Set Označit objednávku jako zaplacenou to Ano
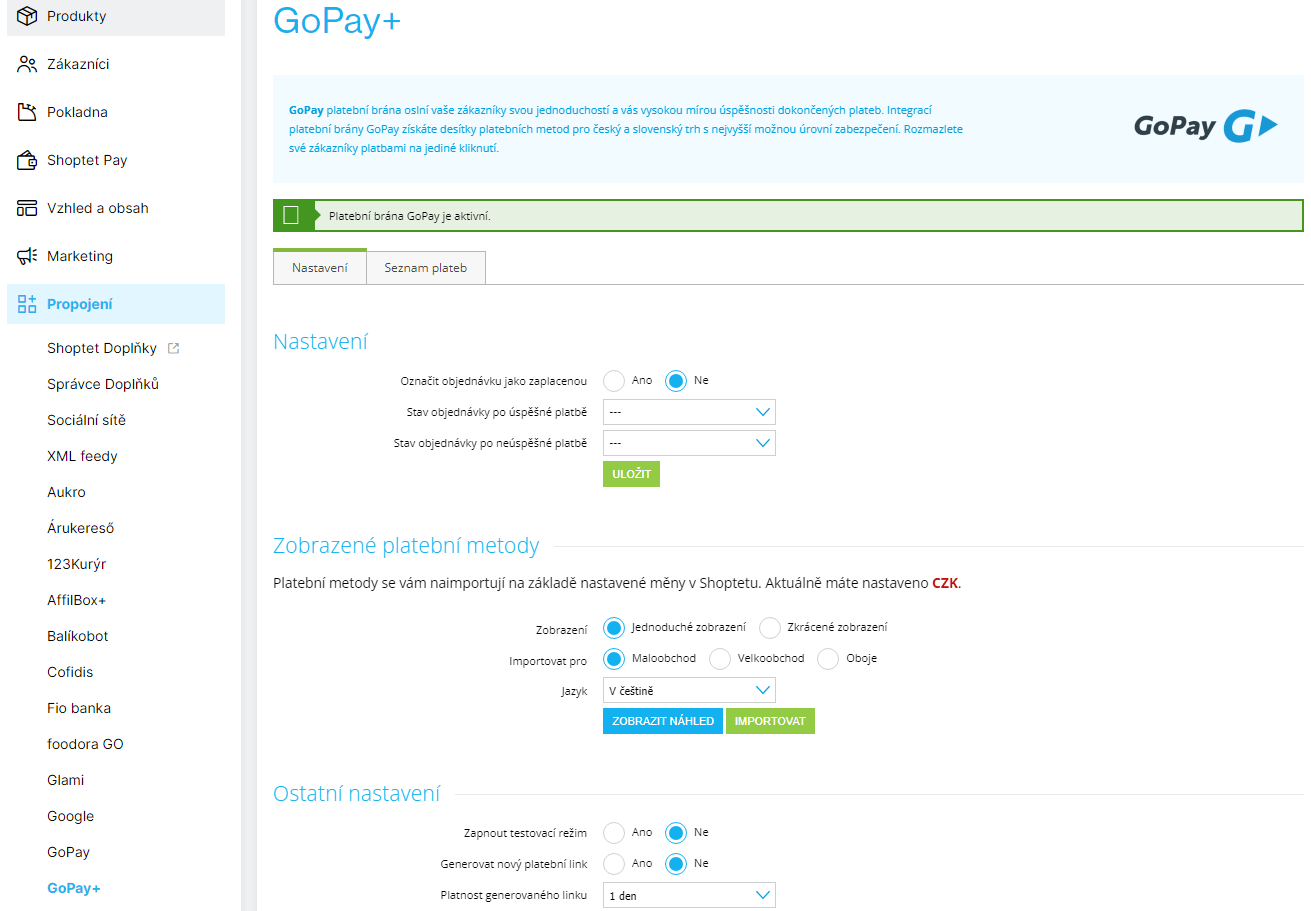This screenshot has height=911, width=1311. 614,381
